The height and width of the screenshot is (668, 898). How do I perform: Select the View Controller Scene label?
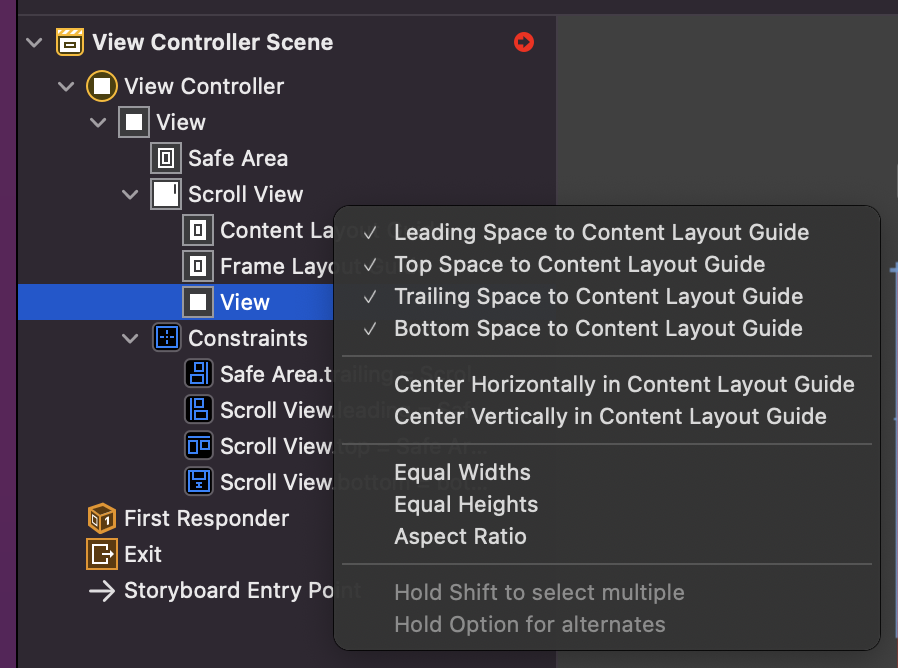coord(212,42)
